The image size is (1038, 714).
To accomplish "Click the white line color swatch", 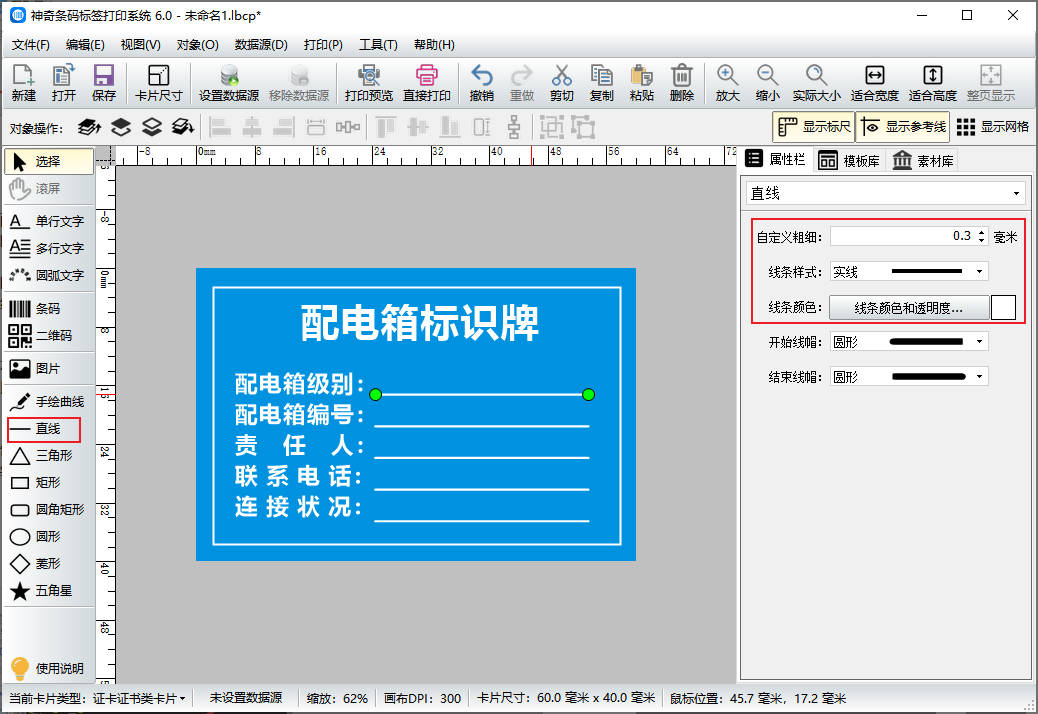I will (1003, 308).
